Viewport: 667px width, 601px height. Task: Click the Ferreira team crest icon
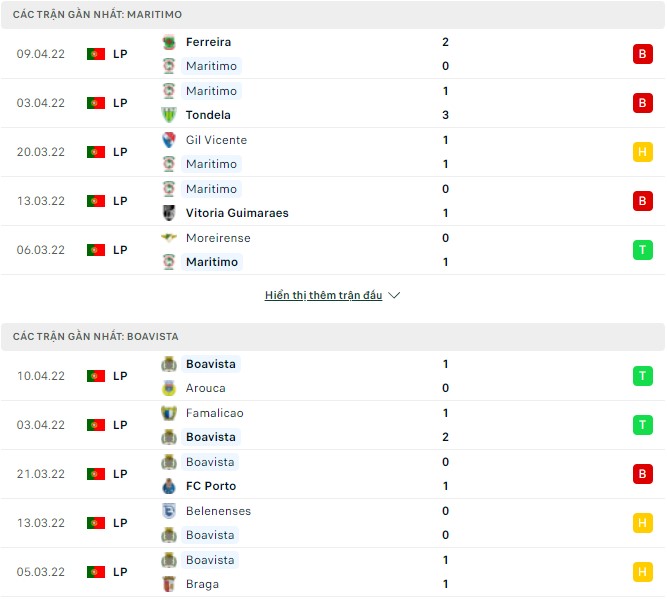point(168,42)
